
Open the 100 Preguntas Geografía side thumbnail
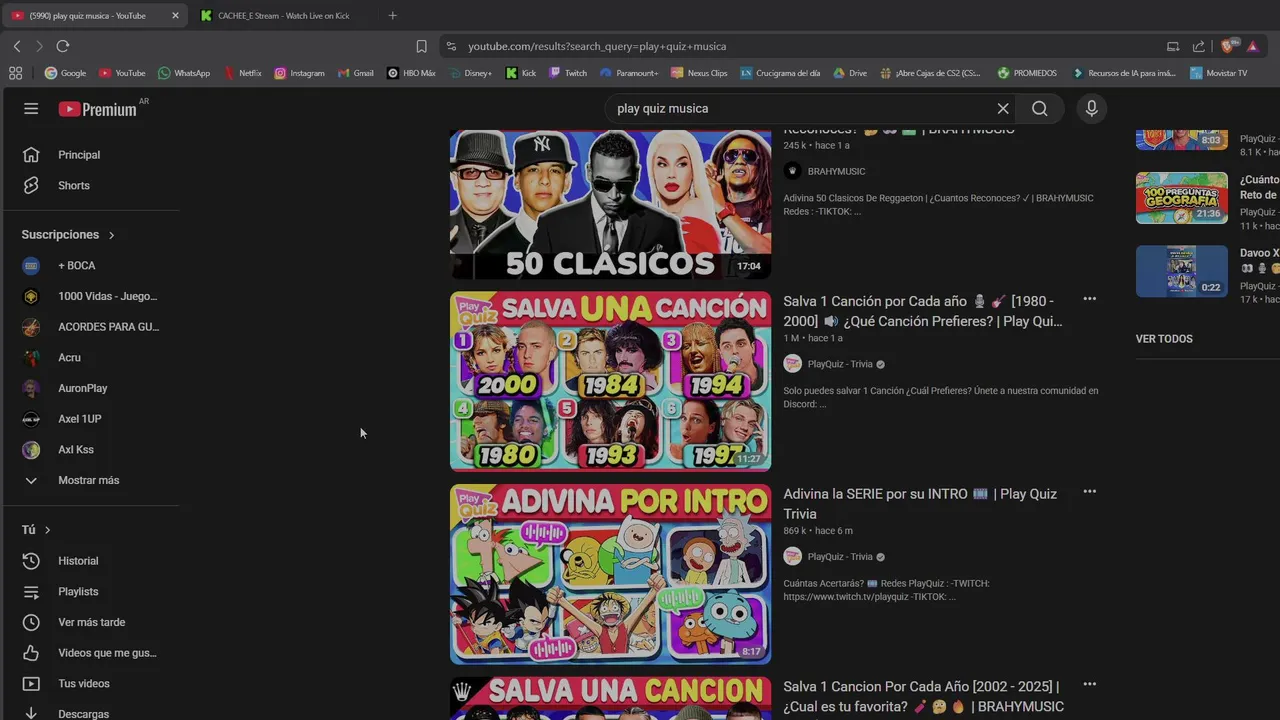pyautogui.click(x=1182, y=198)
